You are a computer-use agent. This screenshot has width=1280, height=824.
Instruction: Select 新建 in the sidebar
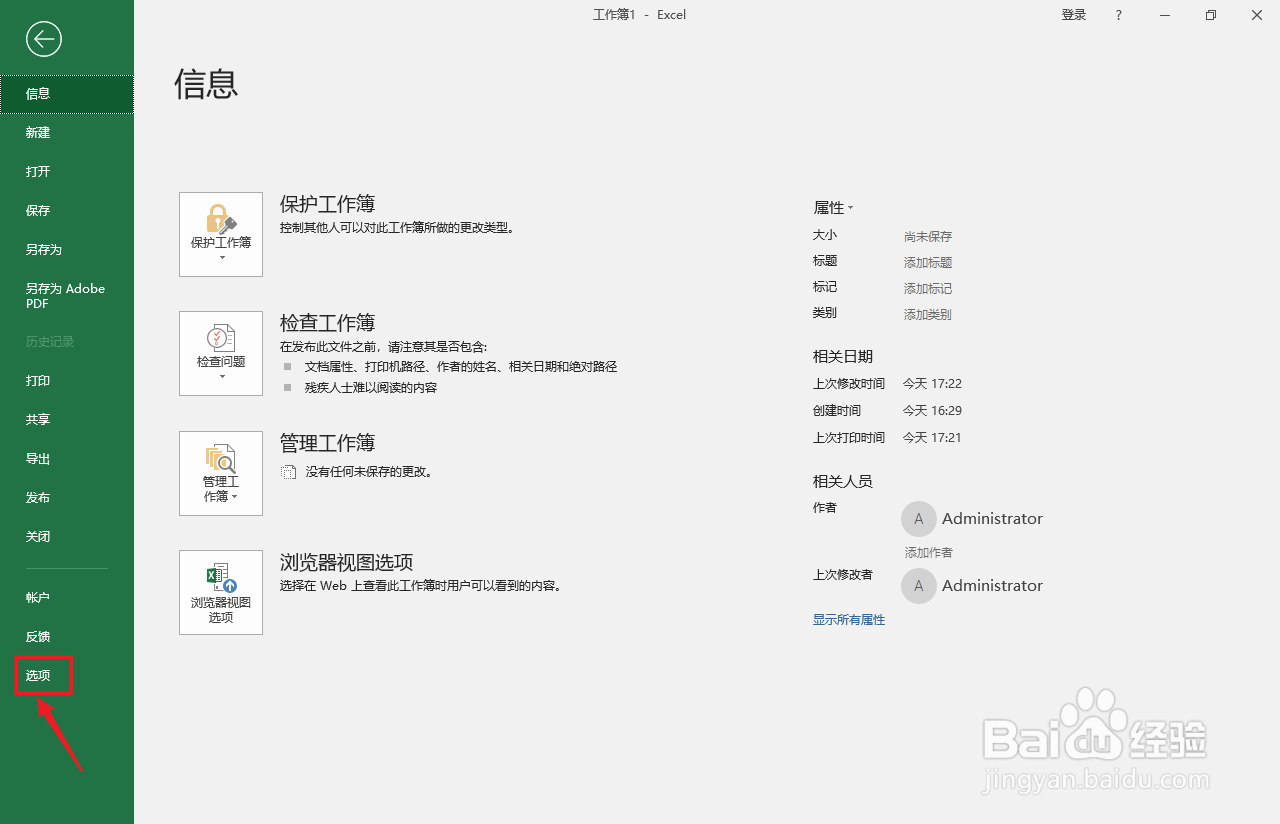(37, 132)
